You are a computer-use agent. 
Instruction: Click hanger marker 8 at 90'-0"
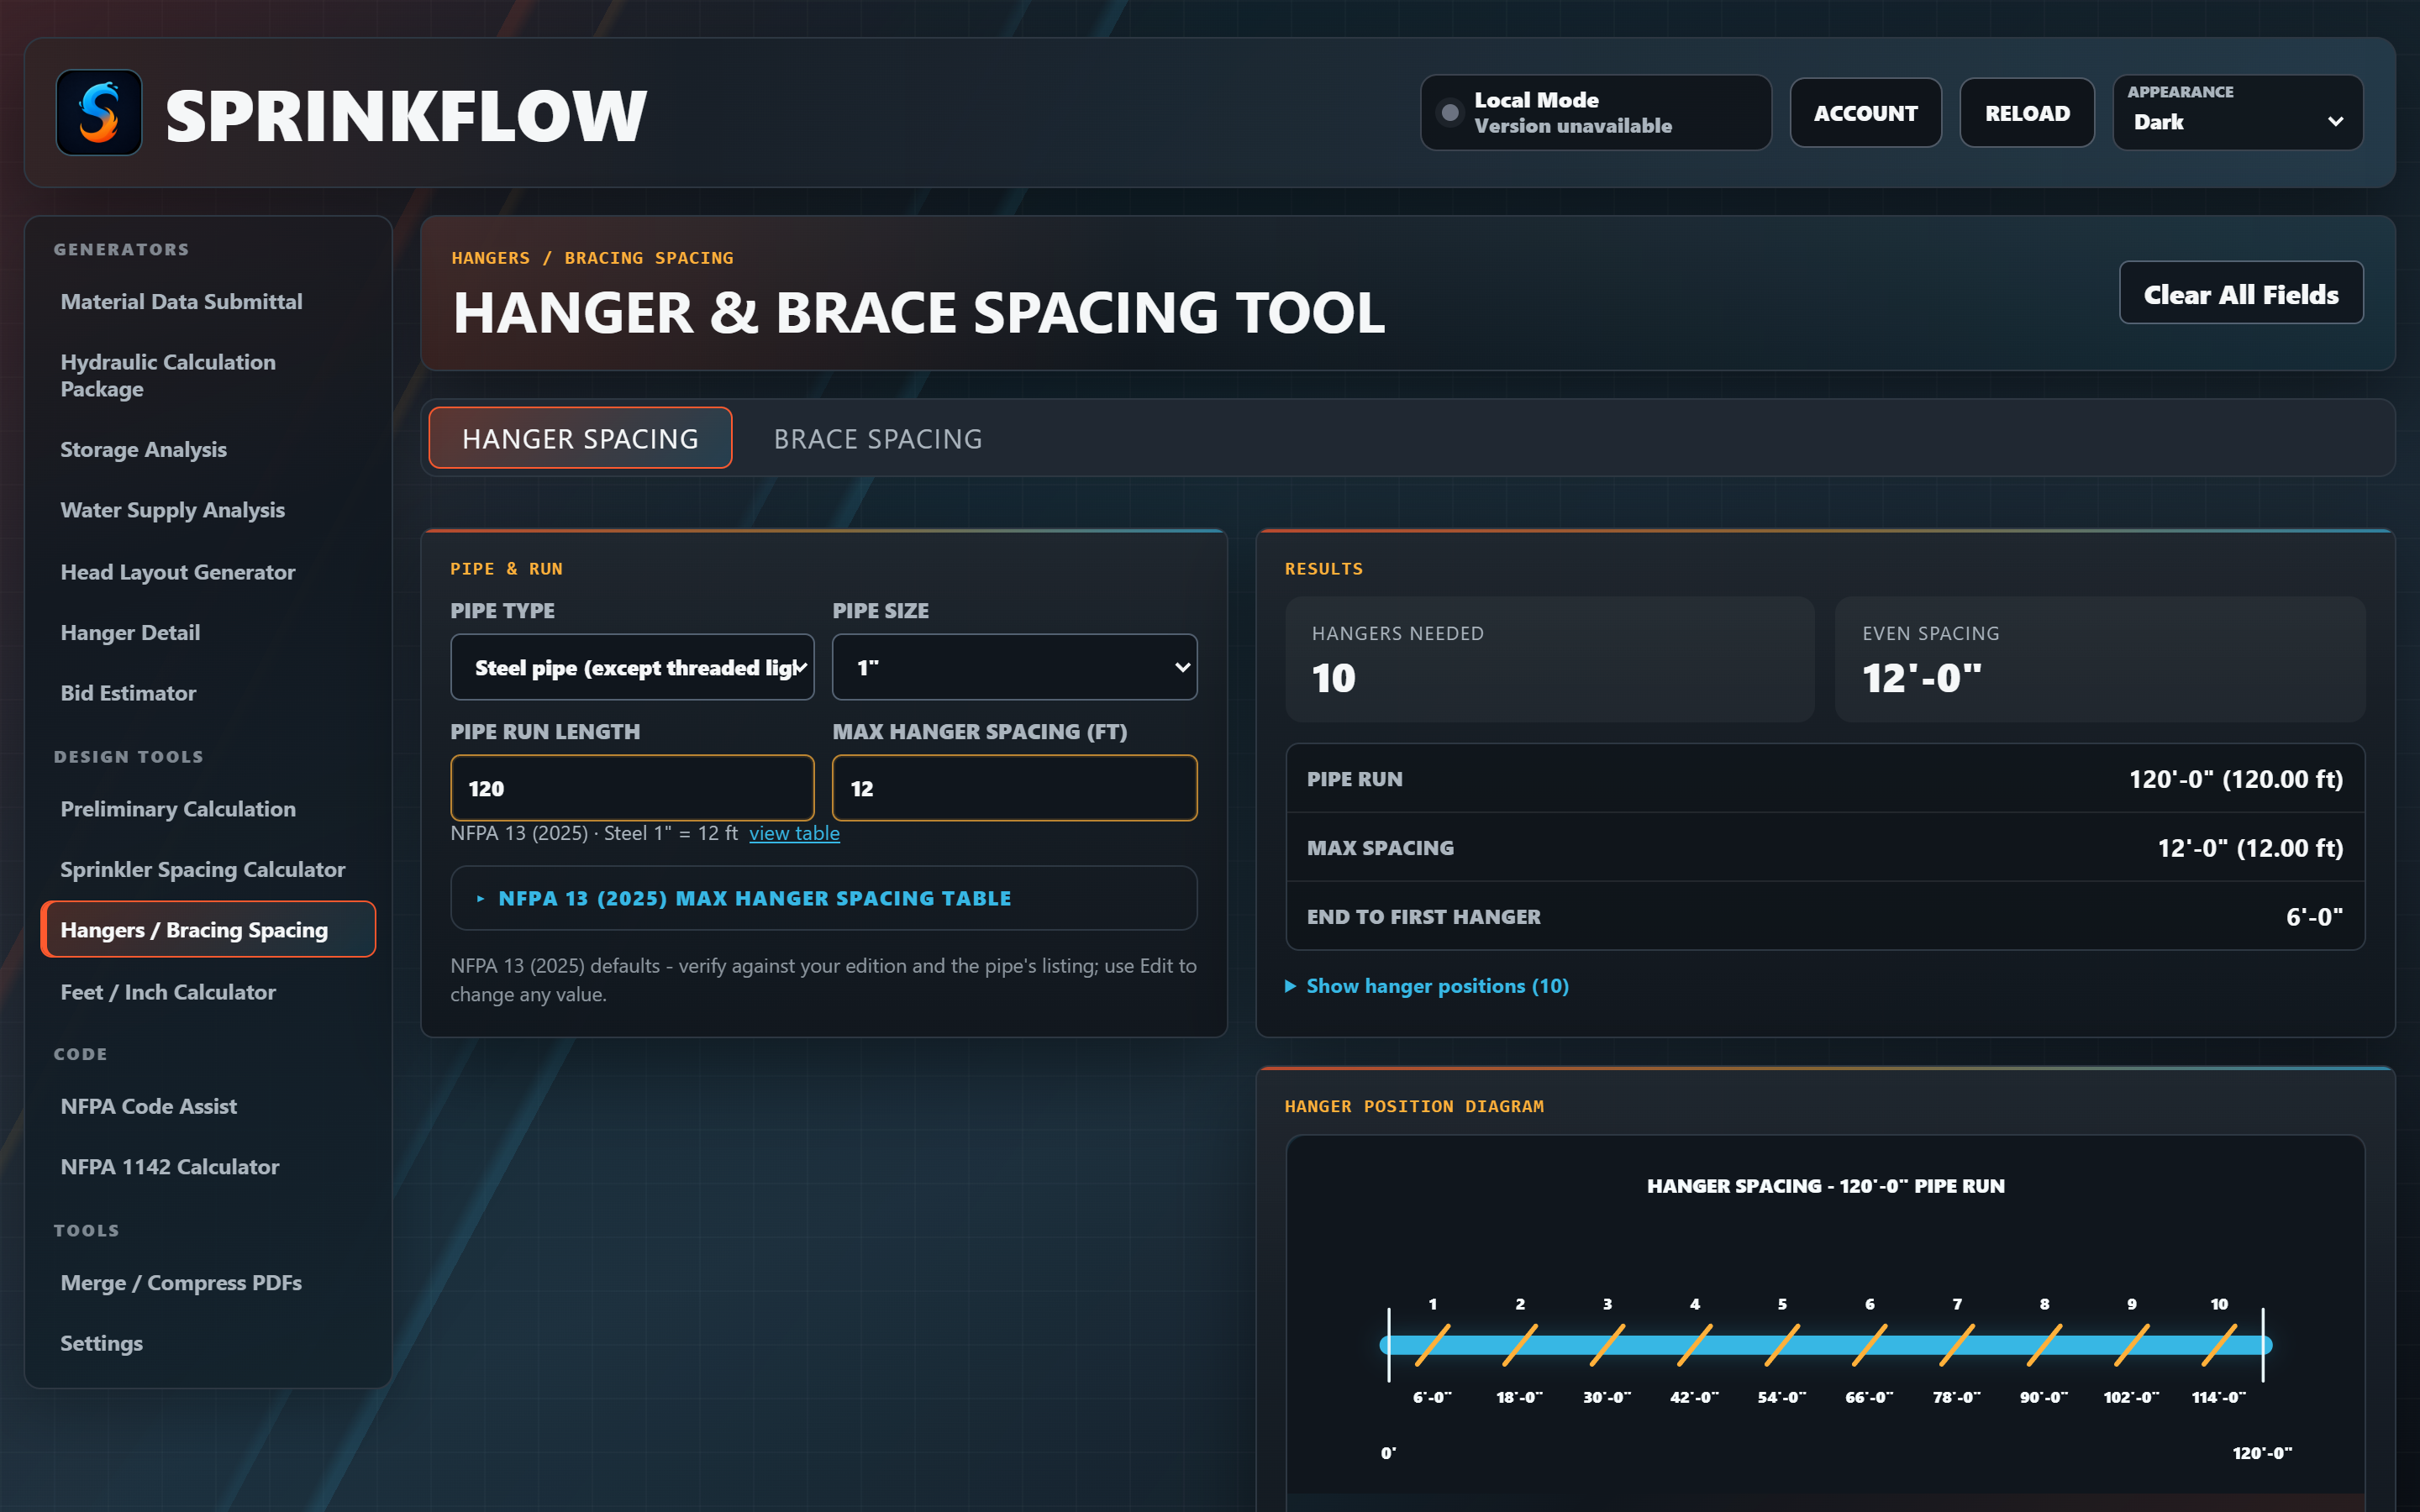pos(2044,1345)
